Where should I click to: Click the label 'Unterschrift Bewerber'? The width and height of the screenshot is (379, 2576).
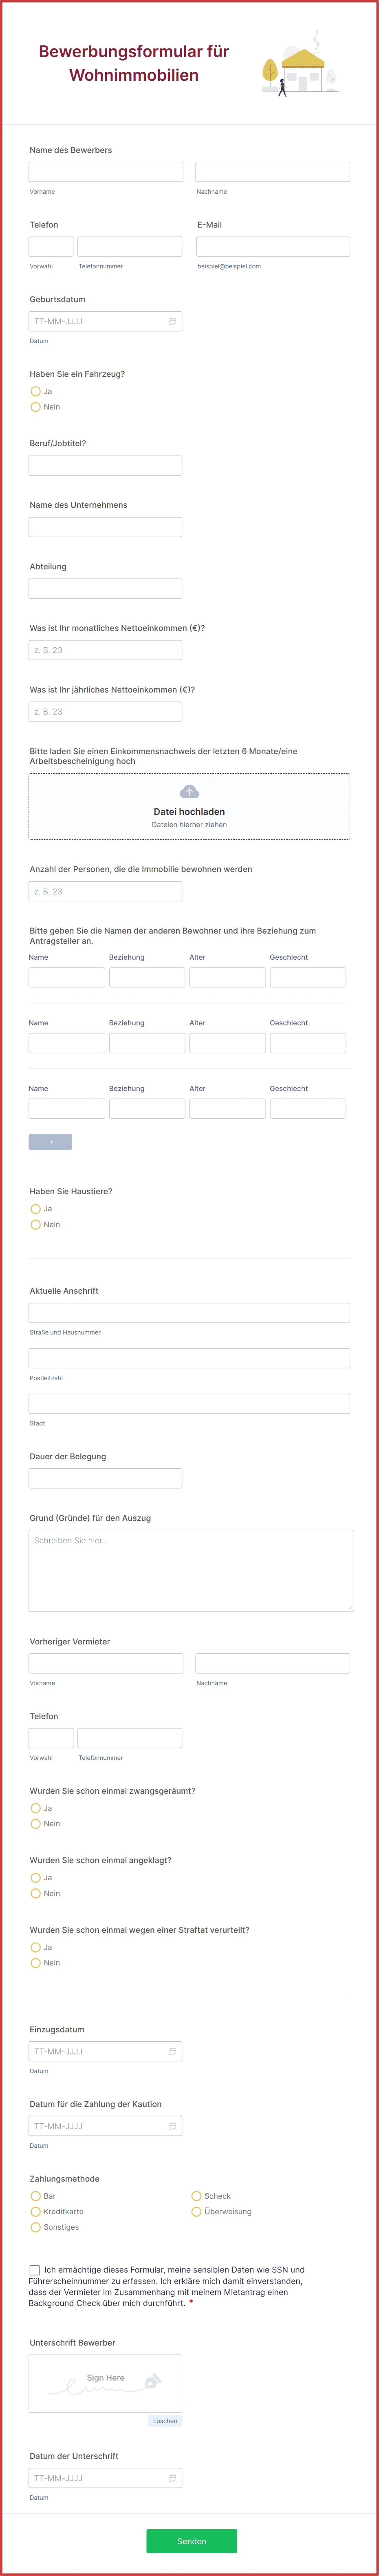click(72, 2343)
